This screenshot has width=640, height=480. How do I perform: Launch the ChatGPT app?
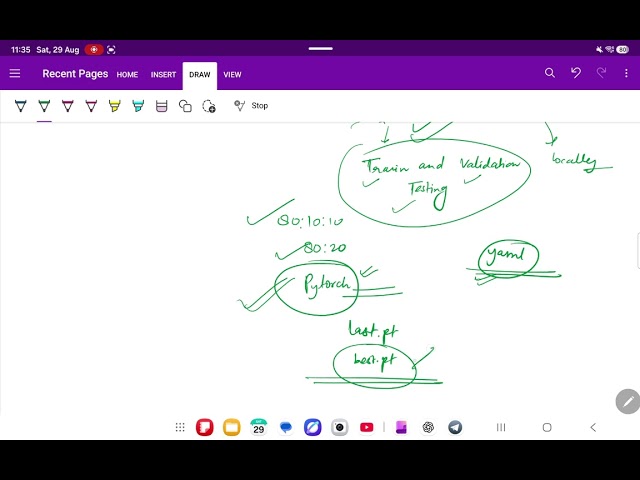pyautogui.click(x=428, y=427)
